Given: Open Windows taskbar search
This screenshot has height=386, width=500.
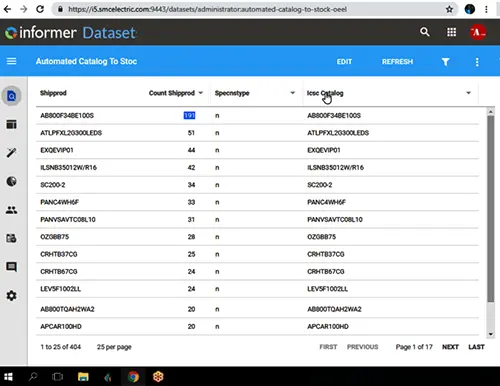Looking at the screenshot, I should point(33,377).
